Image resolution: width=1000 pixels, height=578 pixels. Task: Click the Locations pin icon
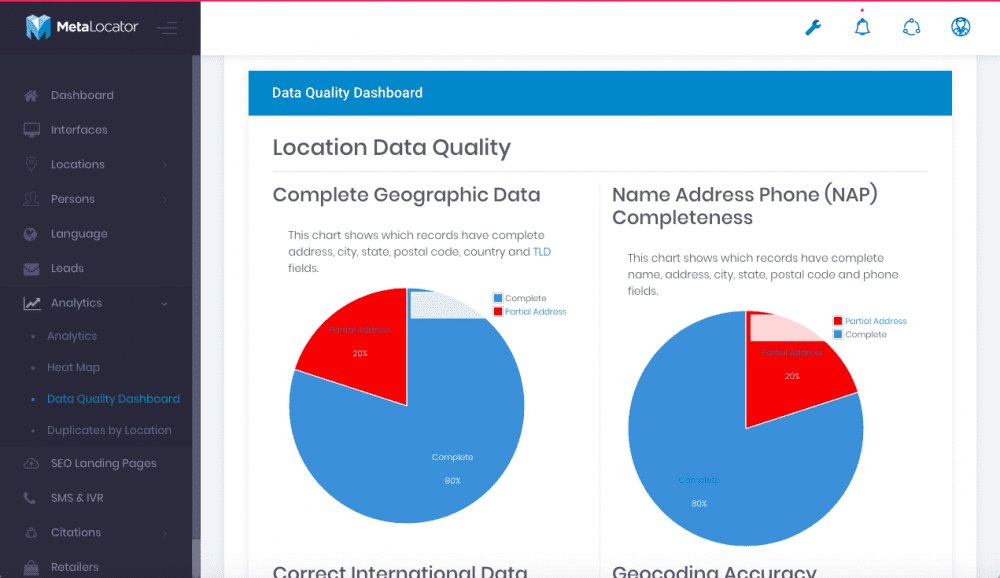[x=31, y=164]
